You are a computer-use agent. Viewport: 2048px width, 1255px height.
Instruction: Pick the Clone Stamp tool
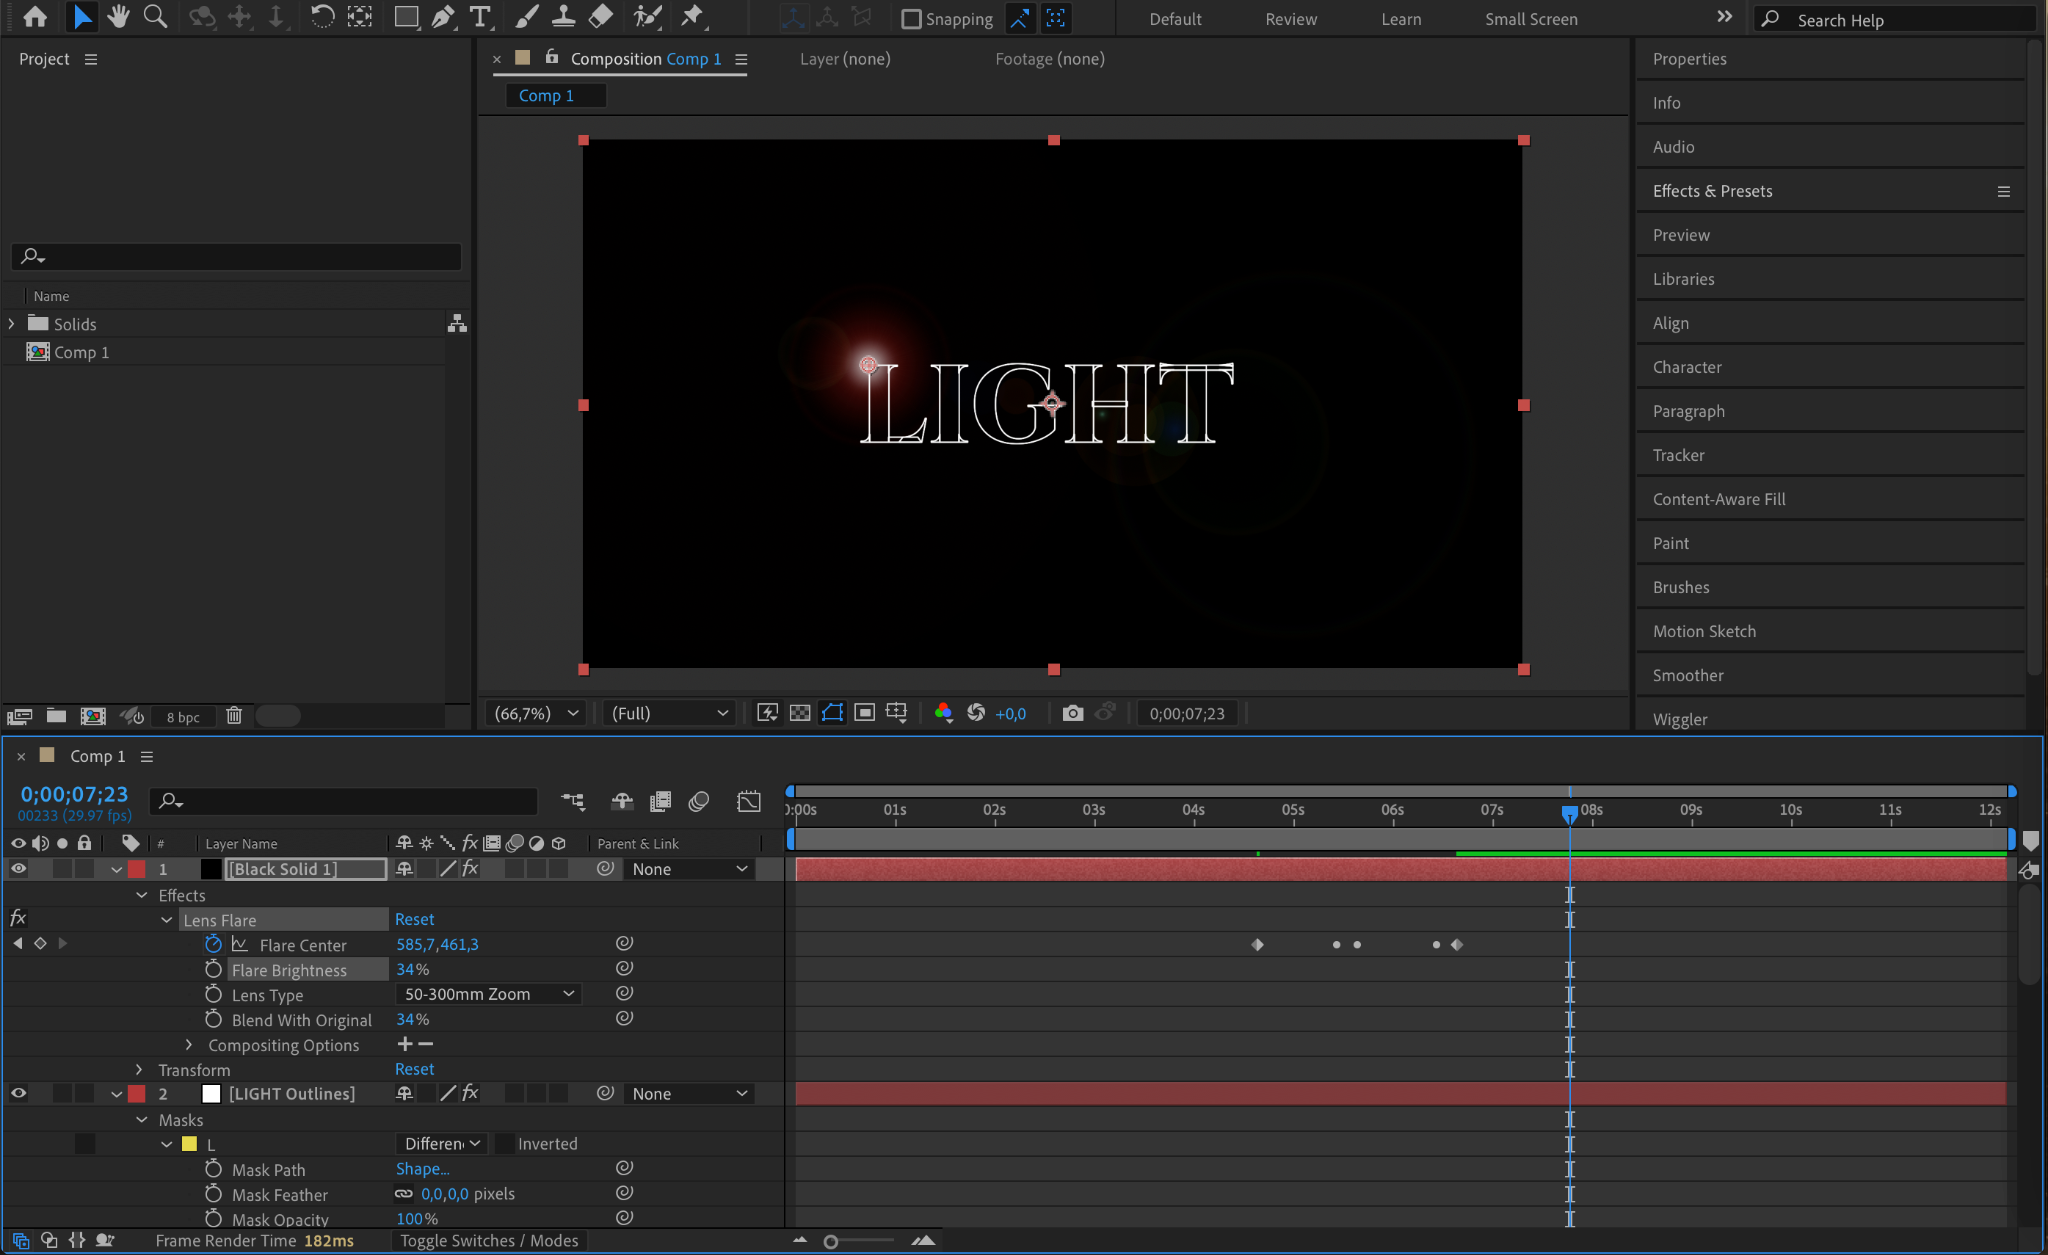pyautogui.click(x=563, y=17)
